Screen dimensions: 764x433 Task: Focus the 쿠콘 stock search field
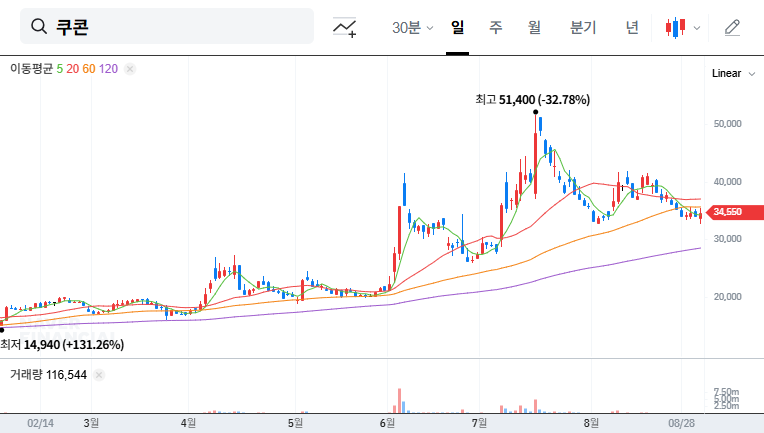(167, 26)
